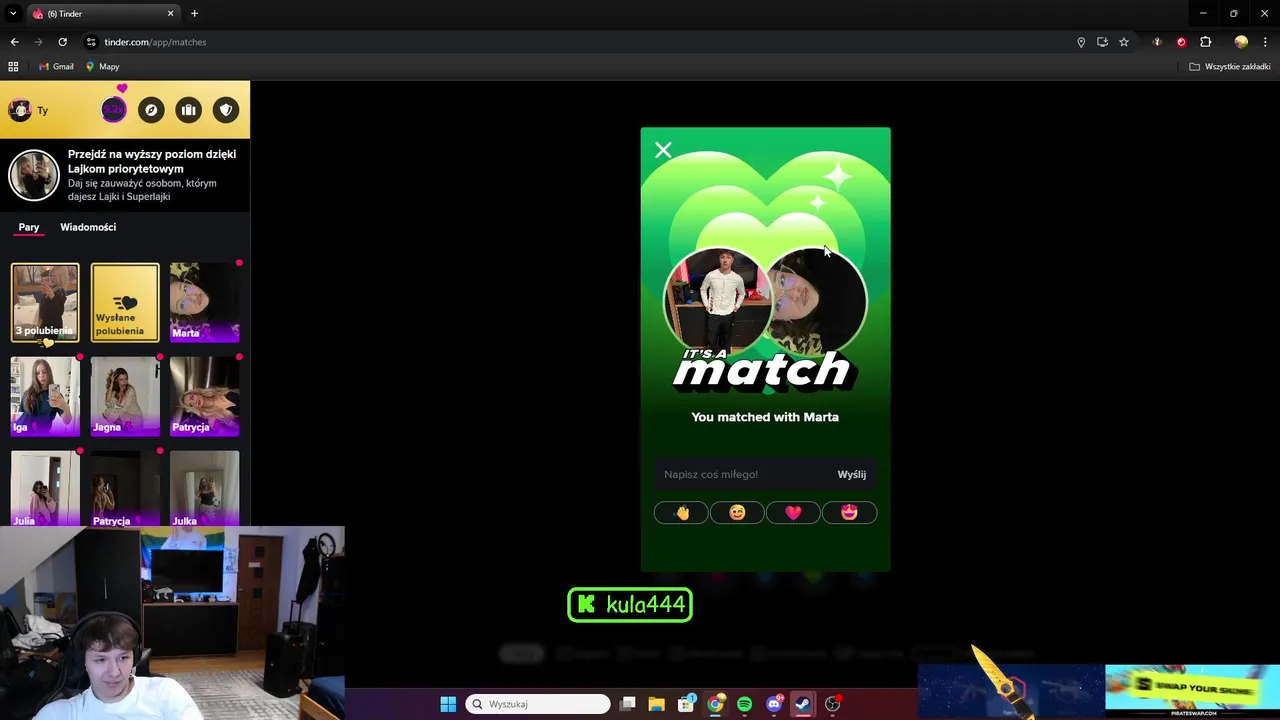Click your profile photo in match popup

718,301
